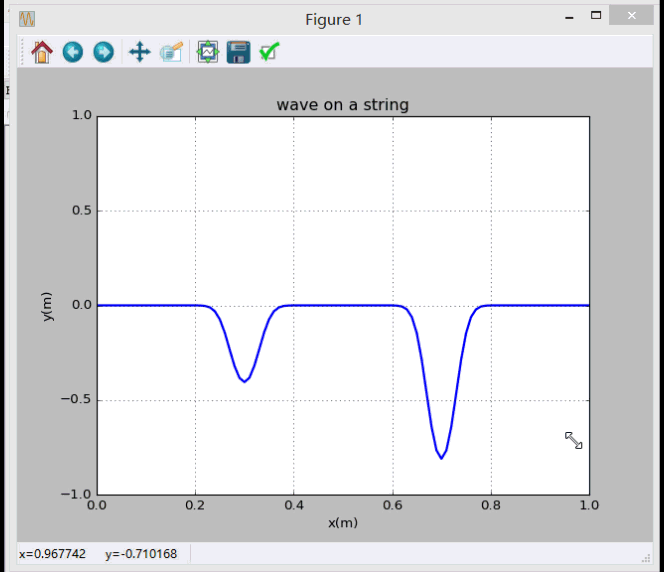Click the shallower trough of the blue wave

click(244, 381)
